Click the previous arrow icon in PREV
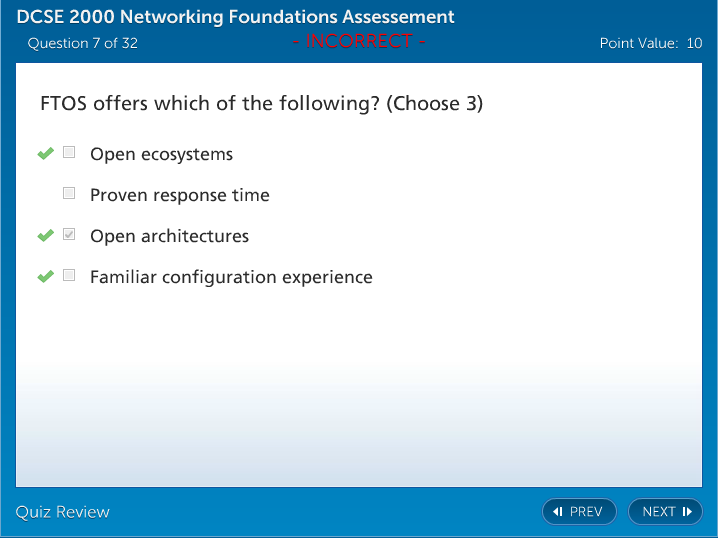Image resolution: width=718 pixels, height=538 pixels. [x=558, y=512]
